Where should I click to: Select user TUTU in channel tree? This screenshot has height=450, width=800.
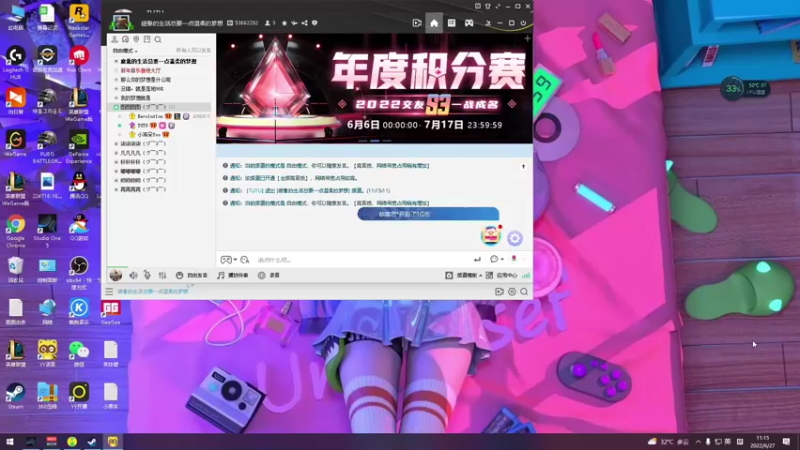pyautogui.click(x=143, y=126)
